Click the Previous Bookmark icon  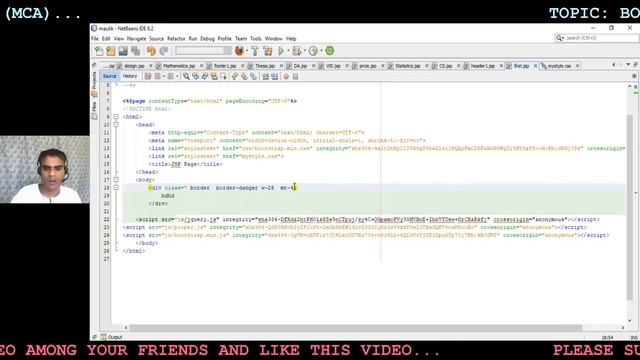235,76
